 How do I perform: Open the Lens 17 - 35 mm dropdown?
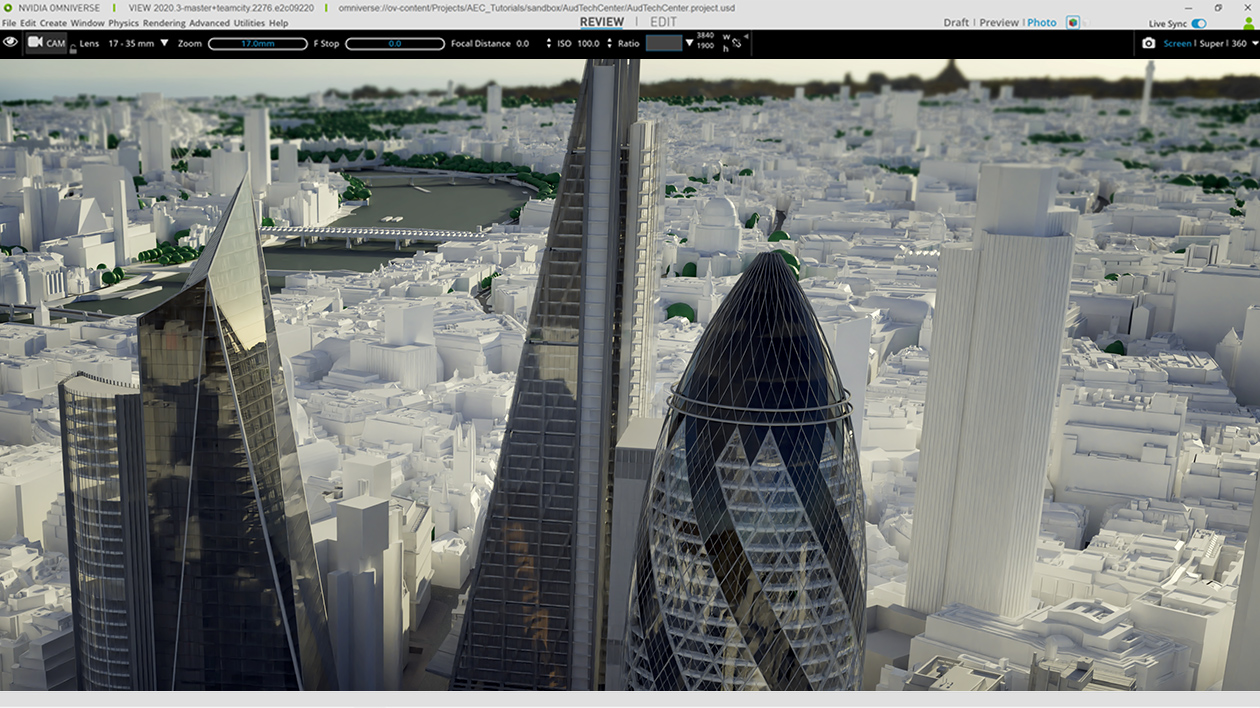pos(164,43)
